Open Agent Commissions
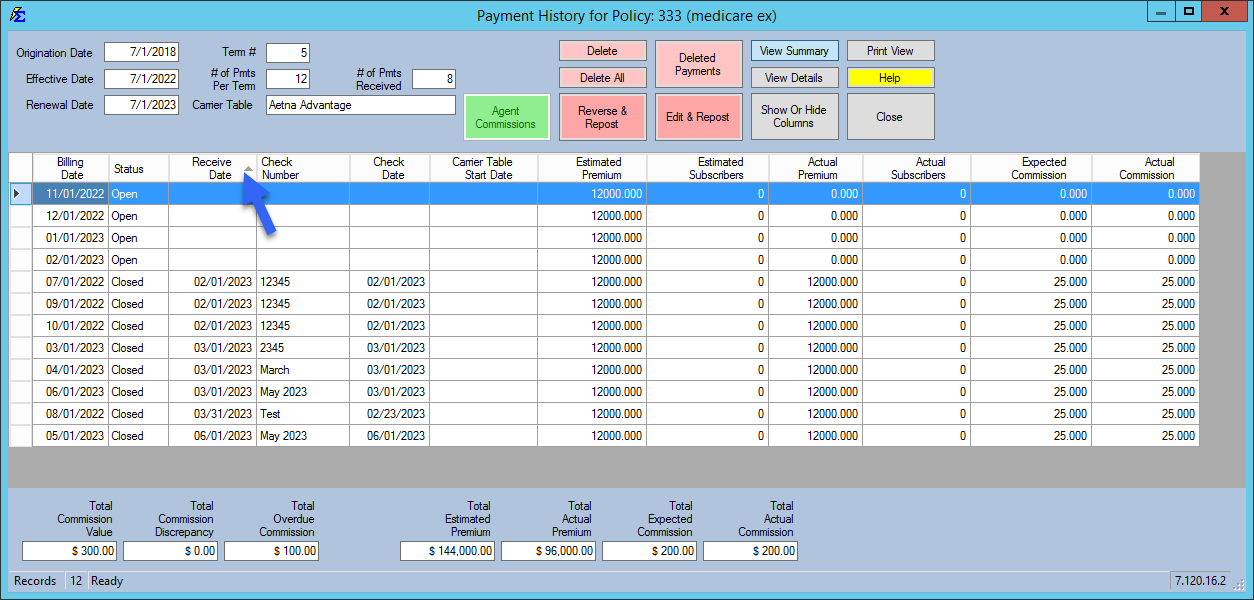This screenshot has width=1254, height=600. click(506, 116)
